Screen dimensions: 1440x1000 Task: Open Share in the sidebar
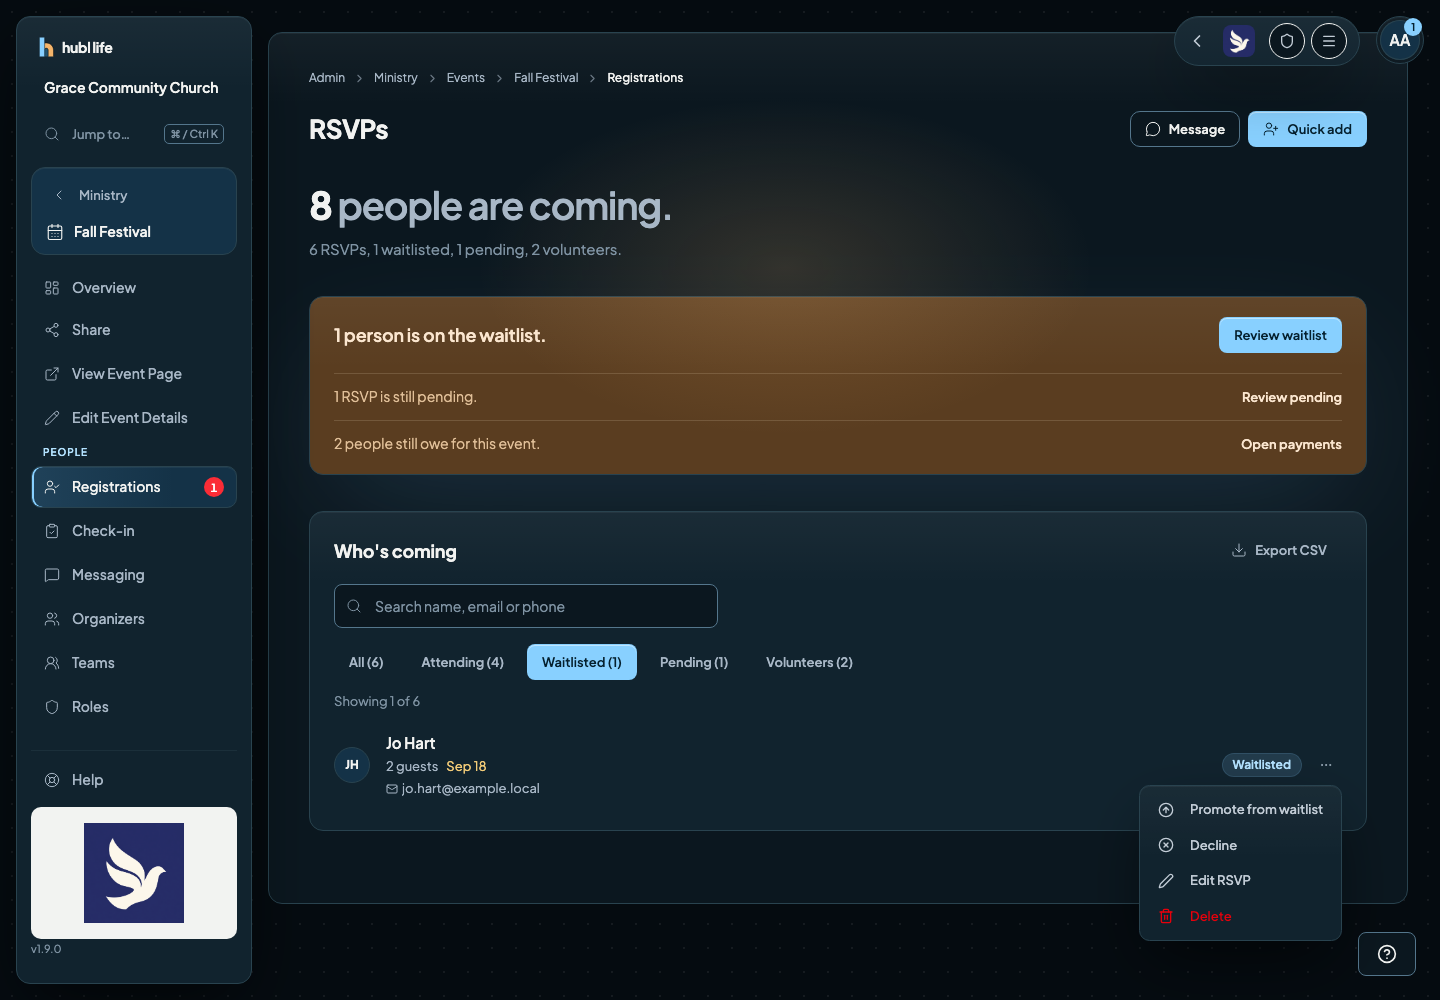click(x=134, y=330)
